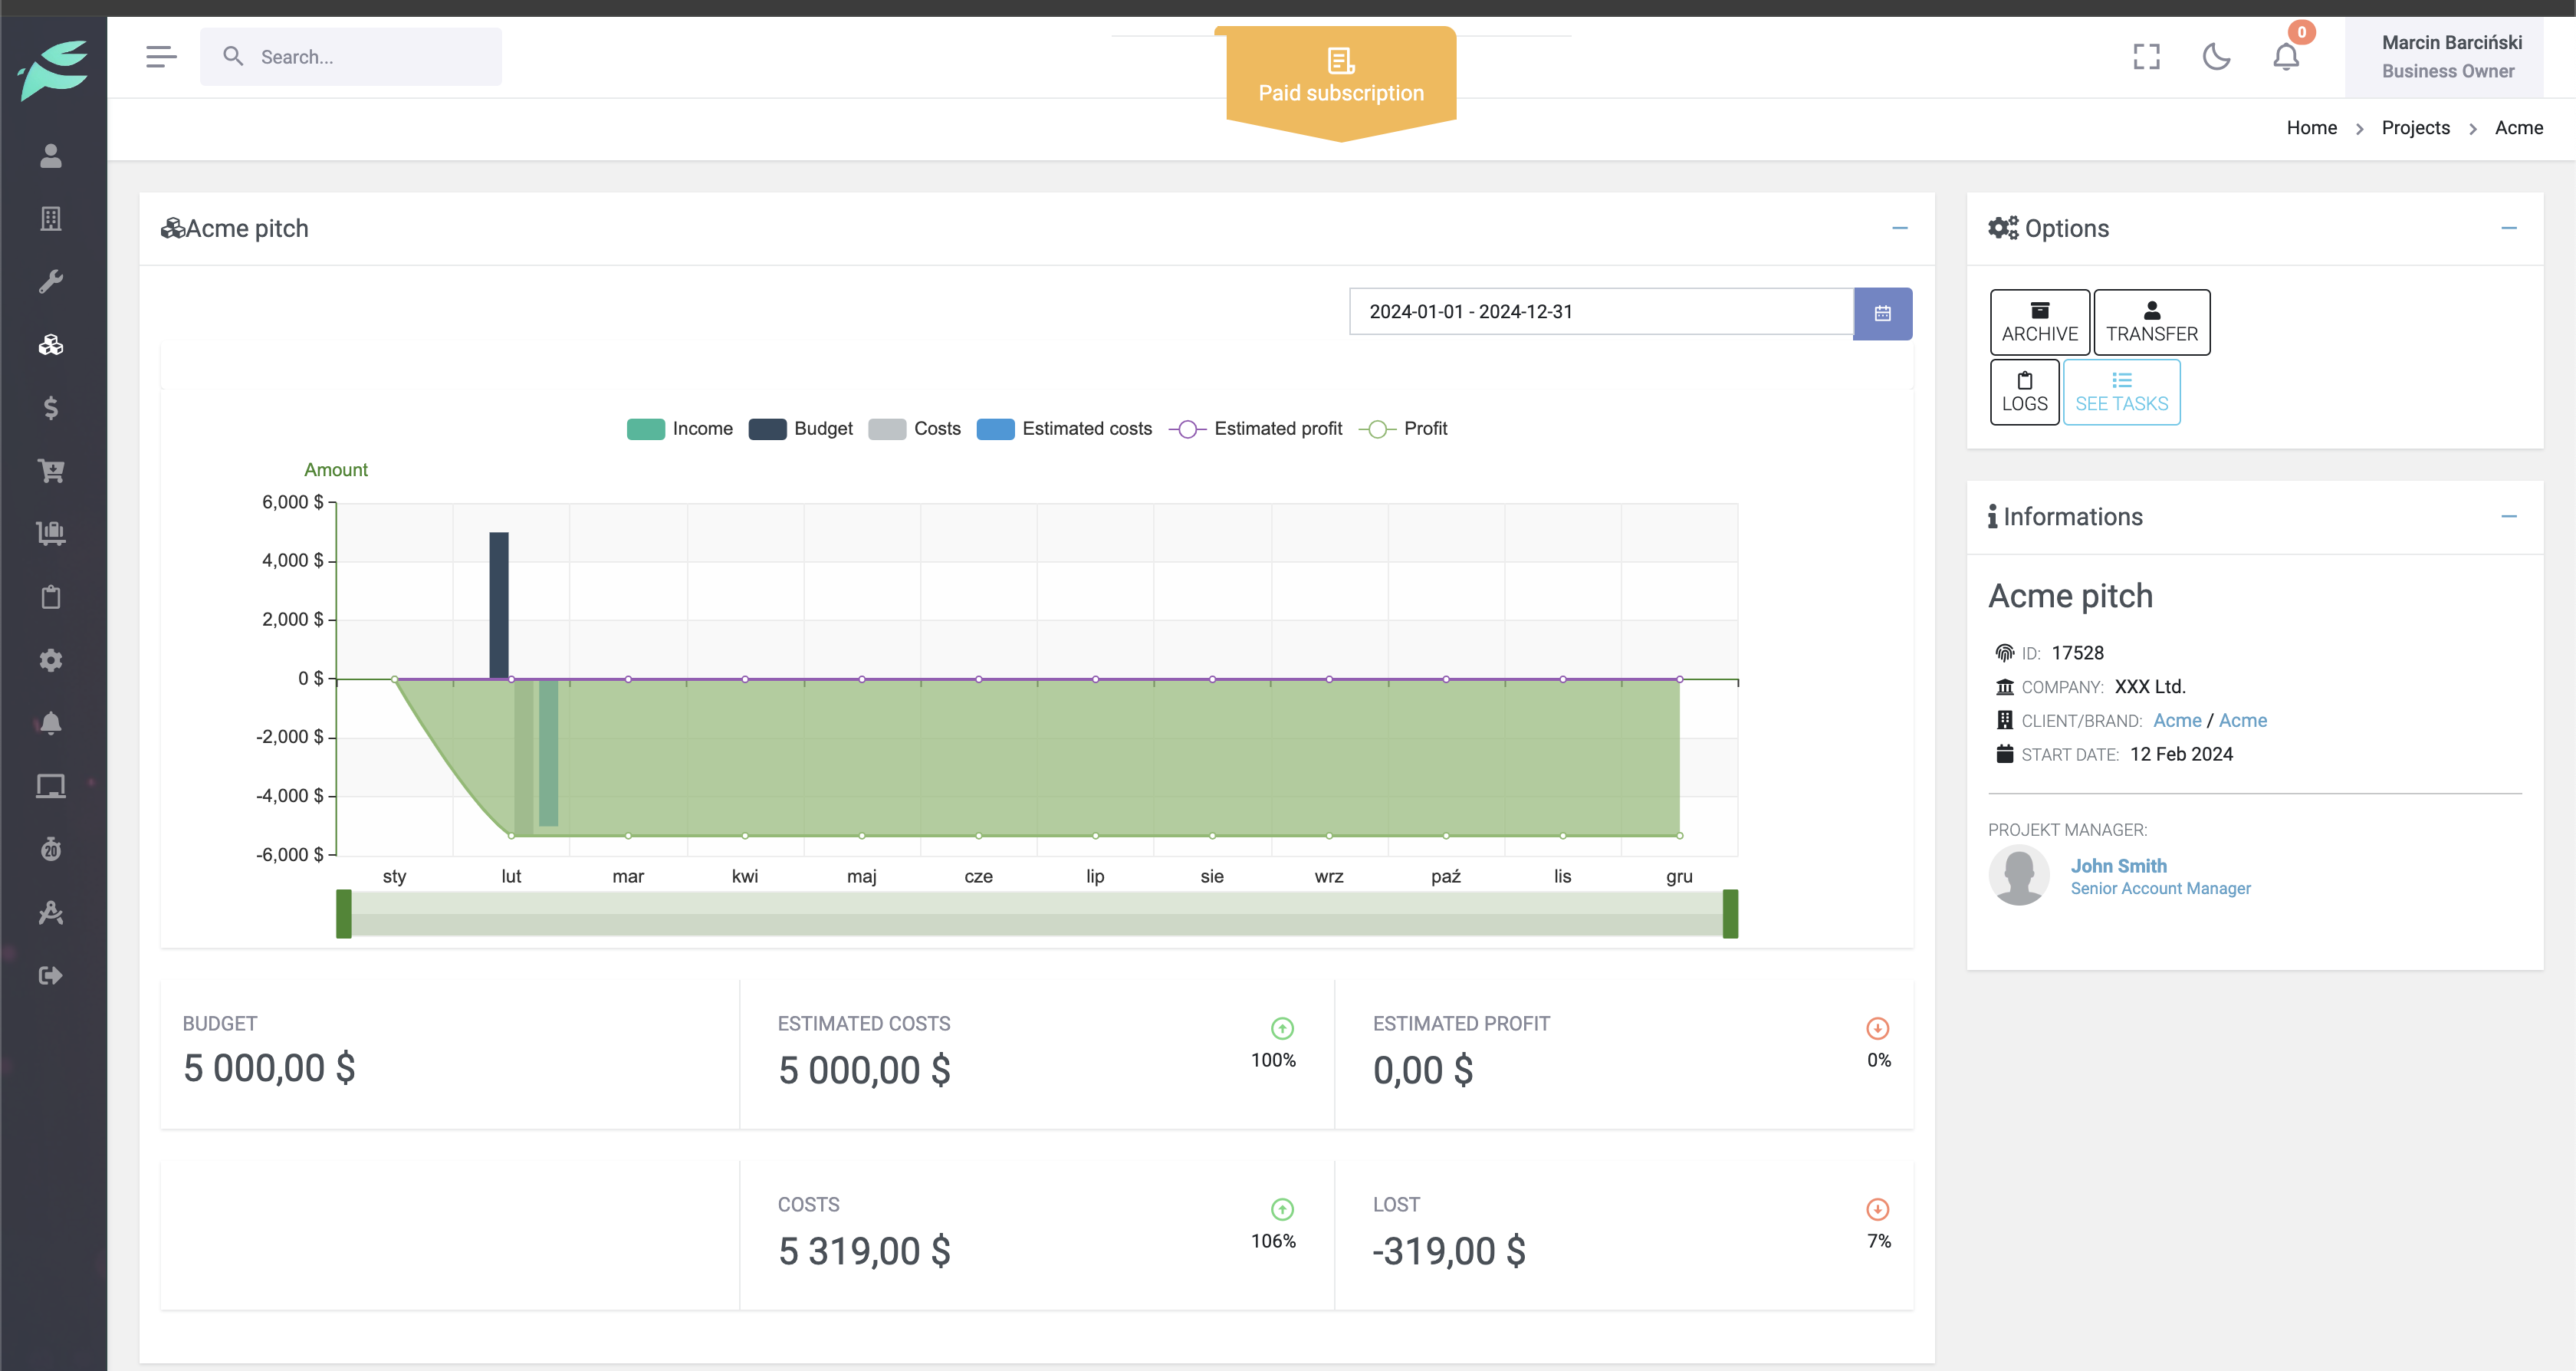The width and height of the screenshot is (2576, 1371).
Task: Click the Budget 5 000,00 $ value
Action: [269, 1068]
